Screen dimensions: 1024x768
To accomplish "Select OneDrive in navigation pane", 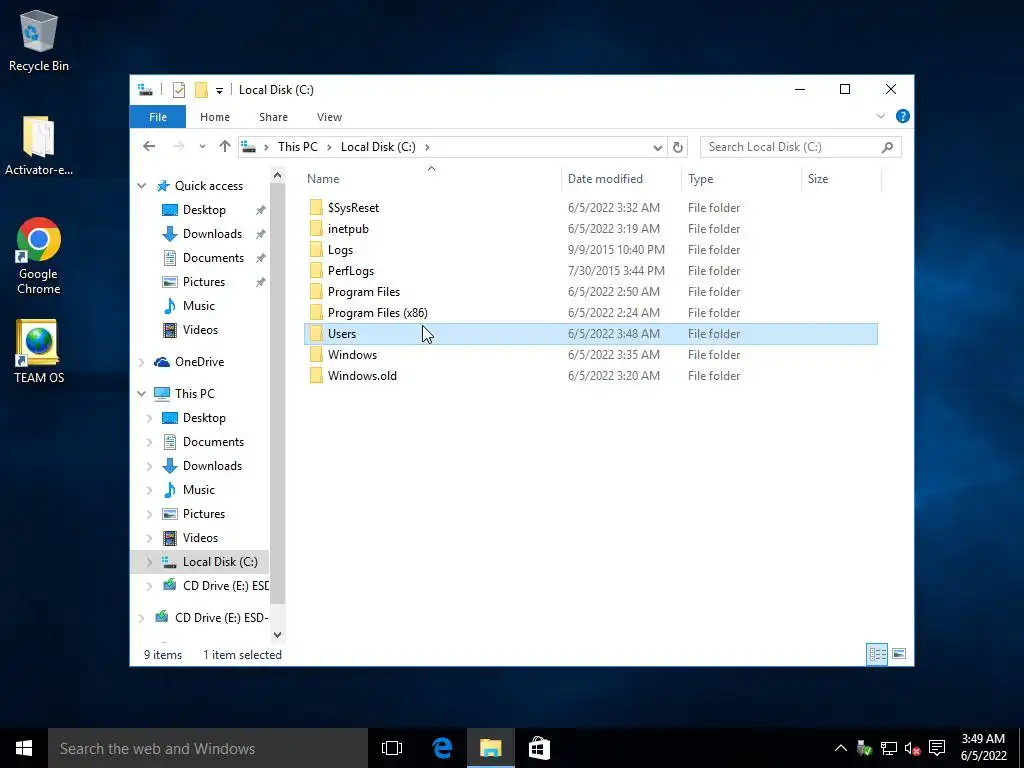I will tap(199, 362).
